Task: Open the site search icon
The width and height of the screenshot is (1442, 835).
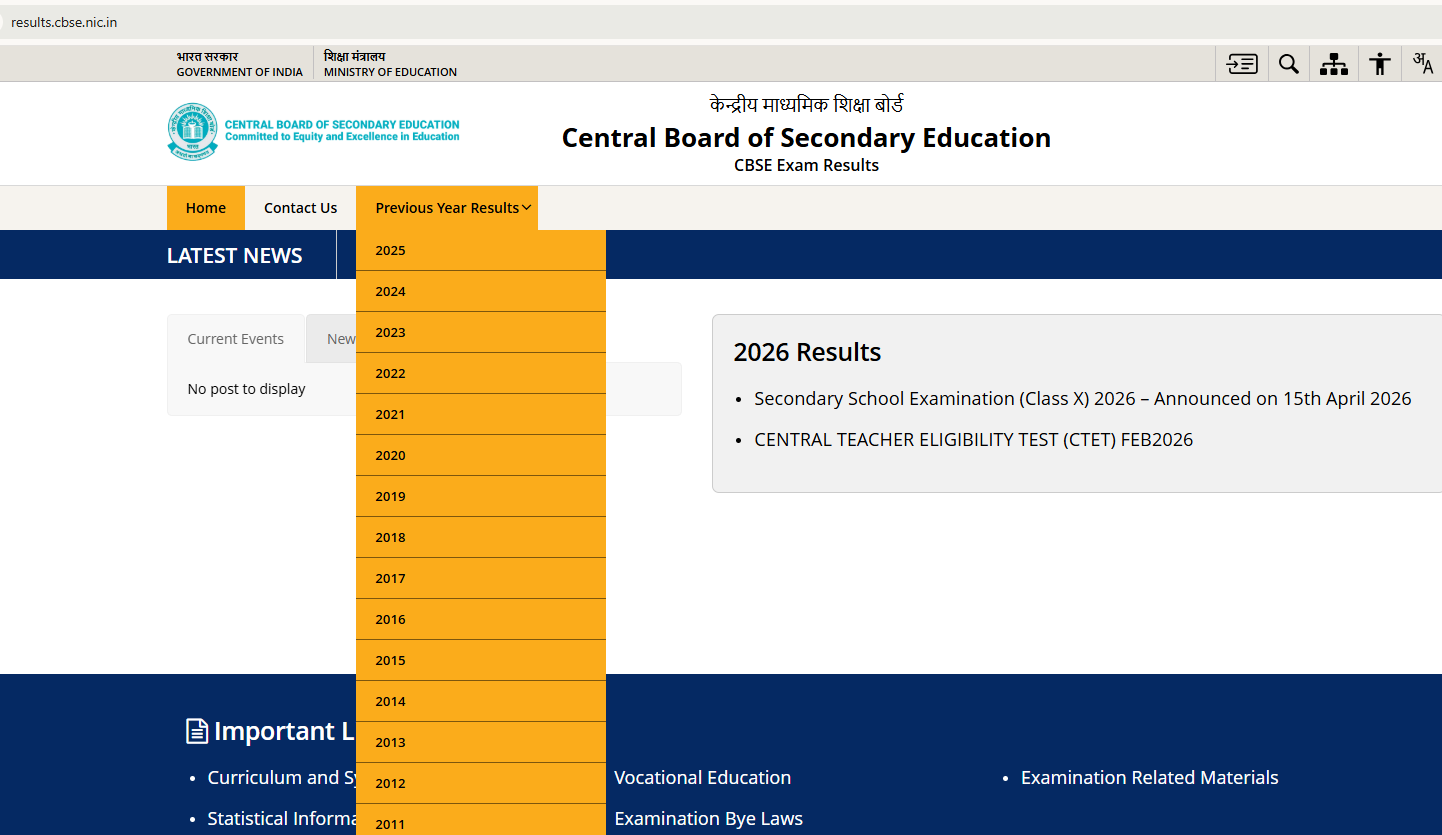Action: click(x=1288, y=63)
